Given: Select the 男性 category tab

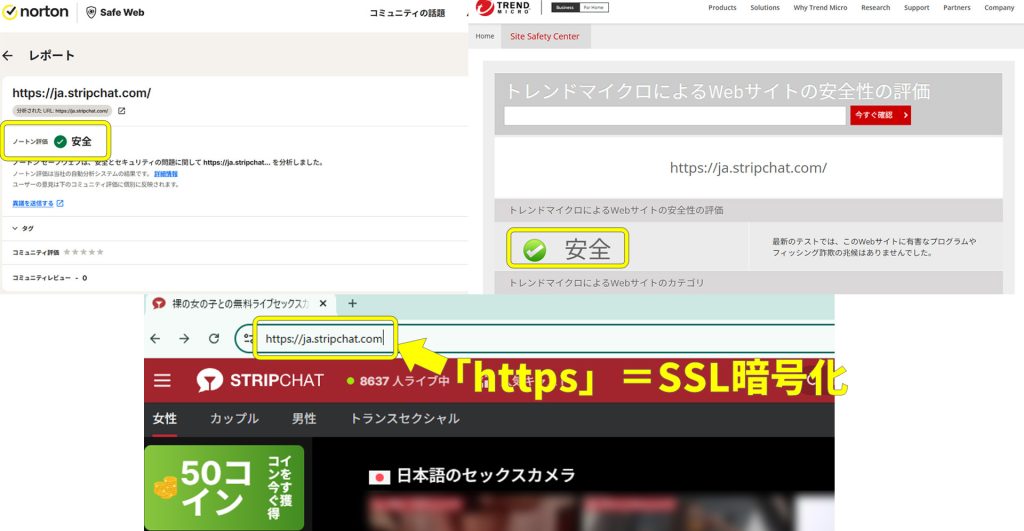Looking at the screenshot, I should [304, 419].
